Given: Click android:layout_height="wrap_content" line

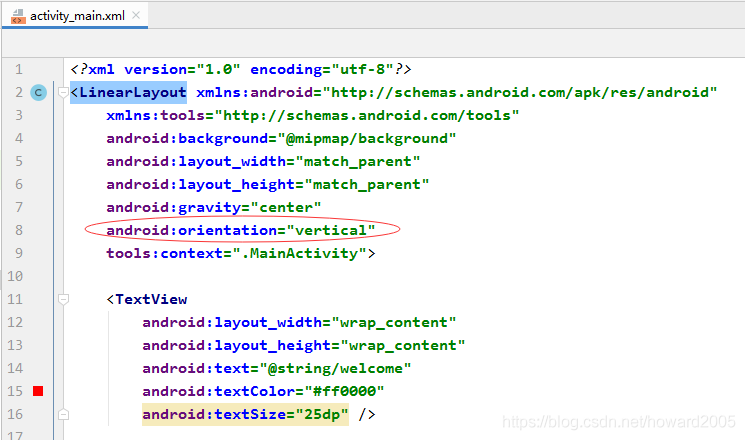Looking at the screenshot, I should 304,345.
